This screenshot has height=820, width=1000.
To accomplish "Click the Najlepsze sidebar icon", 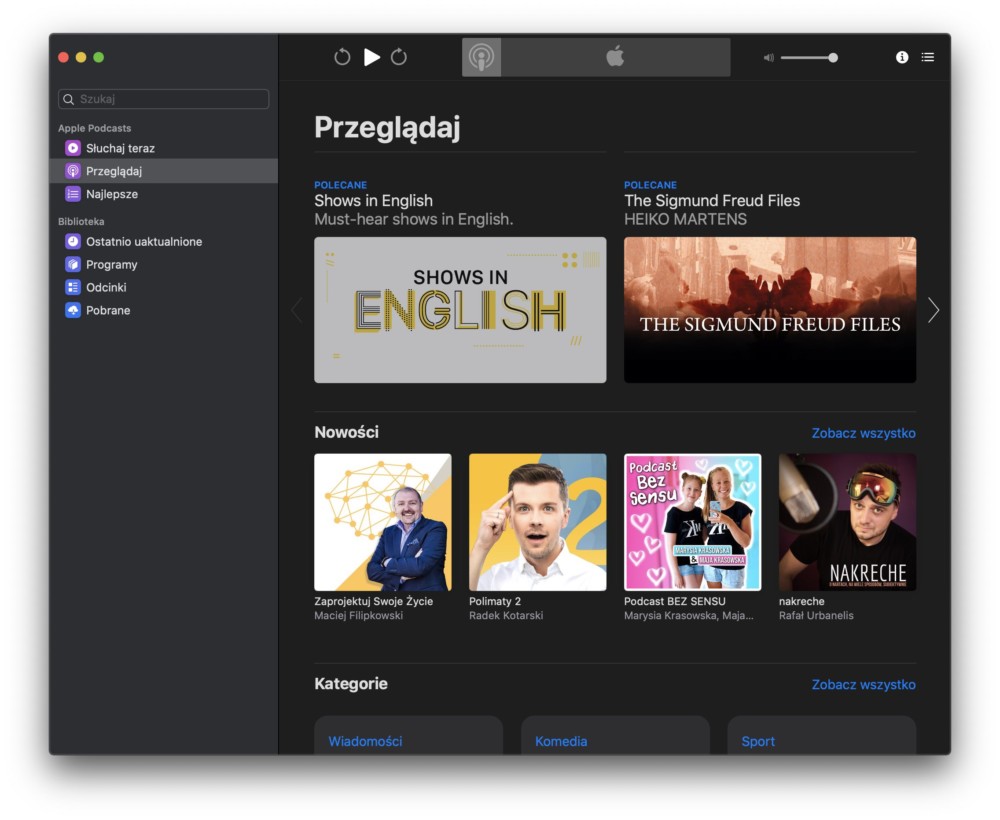I will (73, 194).
